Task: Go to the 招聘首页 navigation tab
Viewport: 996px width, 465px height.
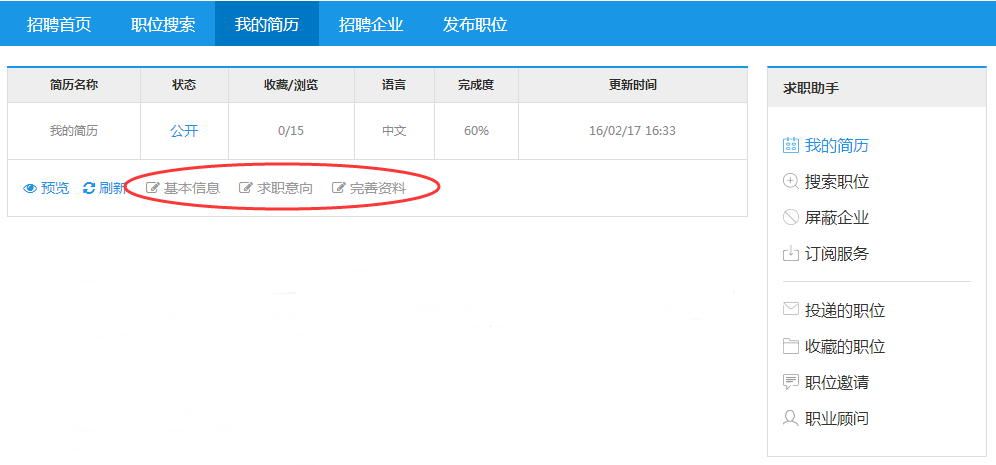Action: (59, 24)
